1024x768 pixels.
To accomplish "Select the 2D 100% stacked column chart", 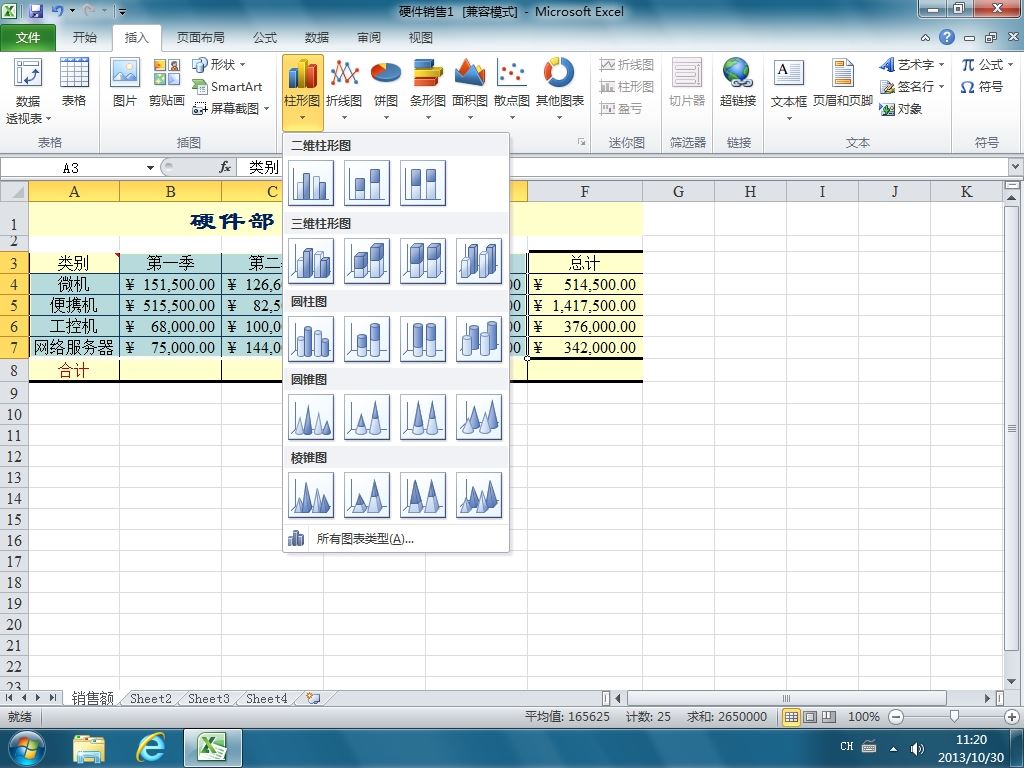I will click(x=423, y=183).
